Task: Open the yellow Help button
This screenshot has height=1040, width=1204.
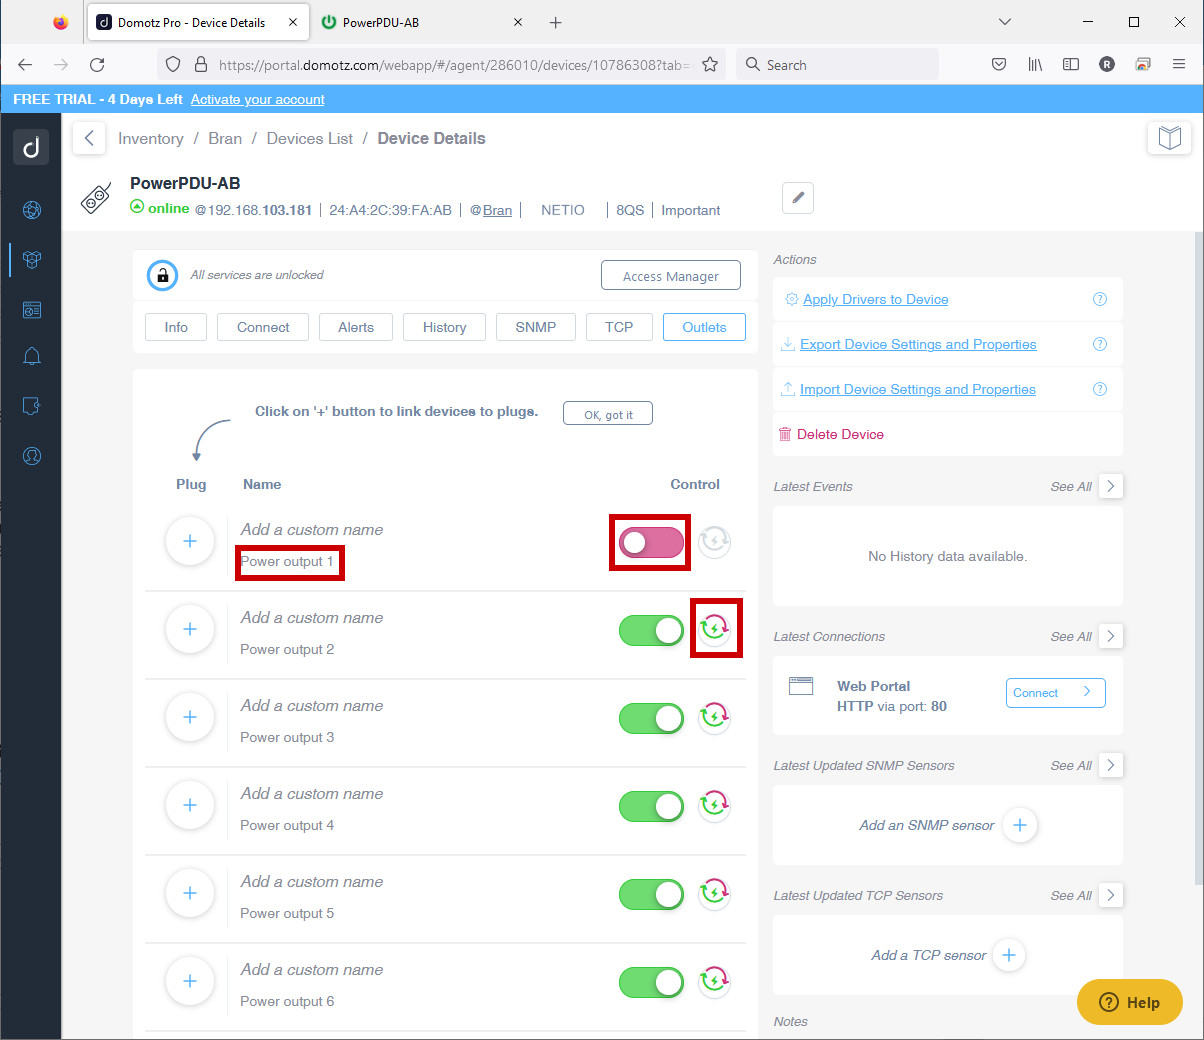Action: [1130, 1002]
